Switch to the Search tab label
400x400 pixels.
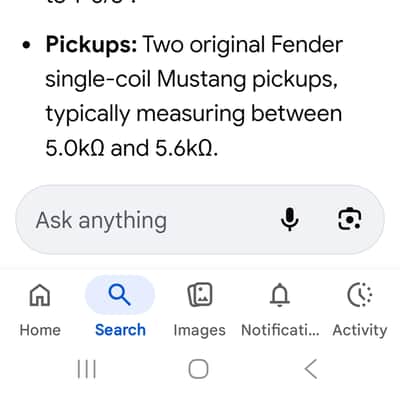point(120,330)
